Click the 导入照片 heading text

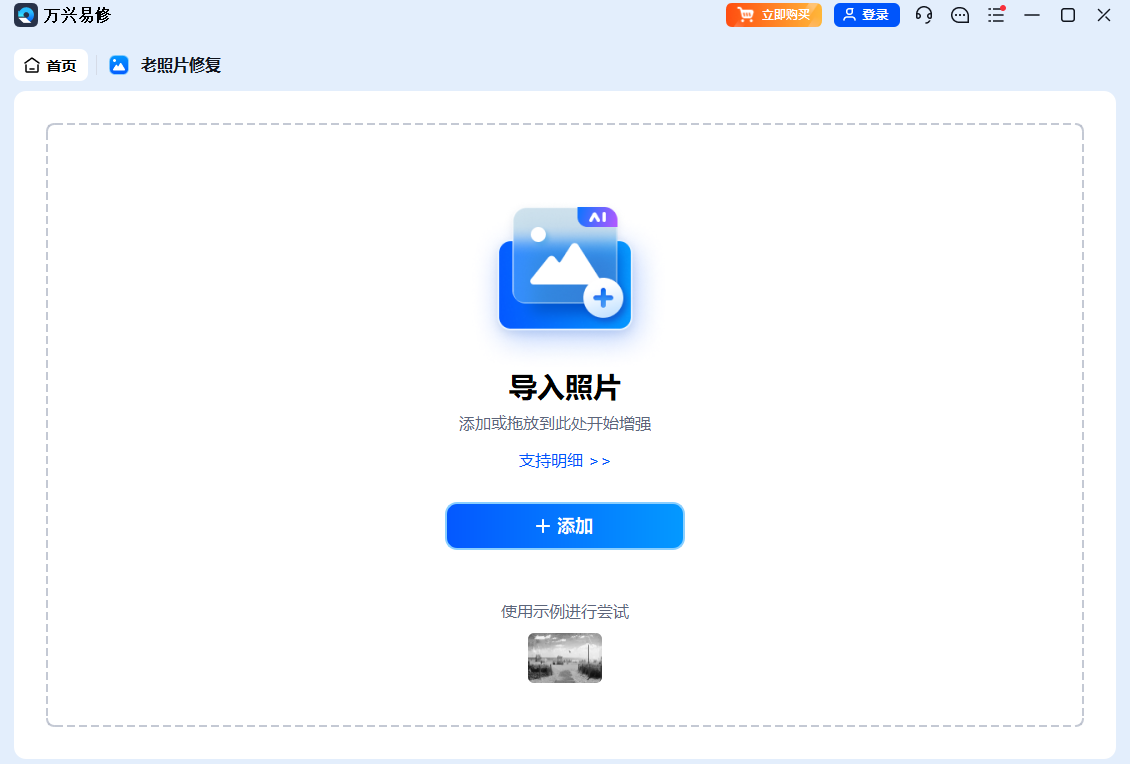[564, 388]
